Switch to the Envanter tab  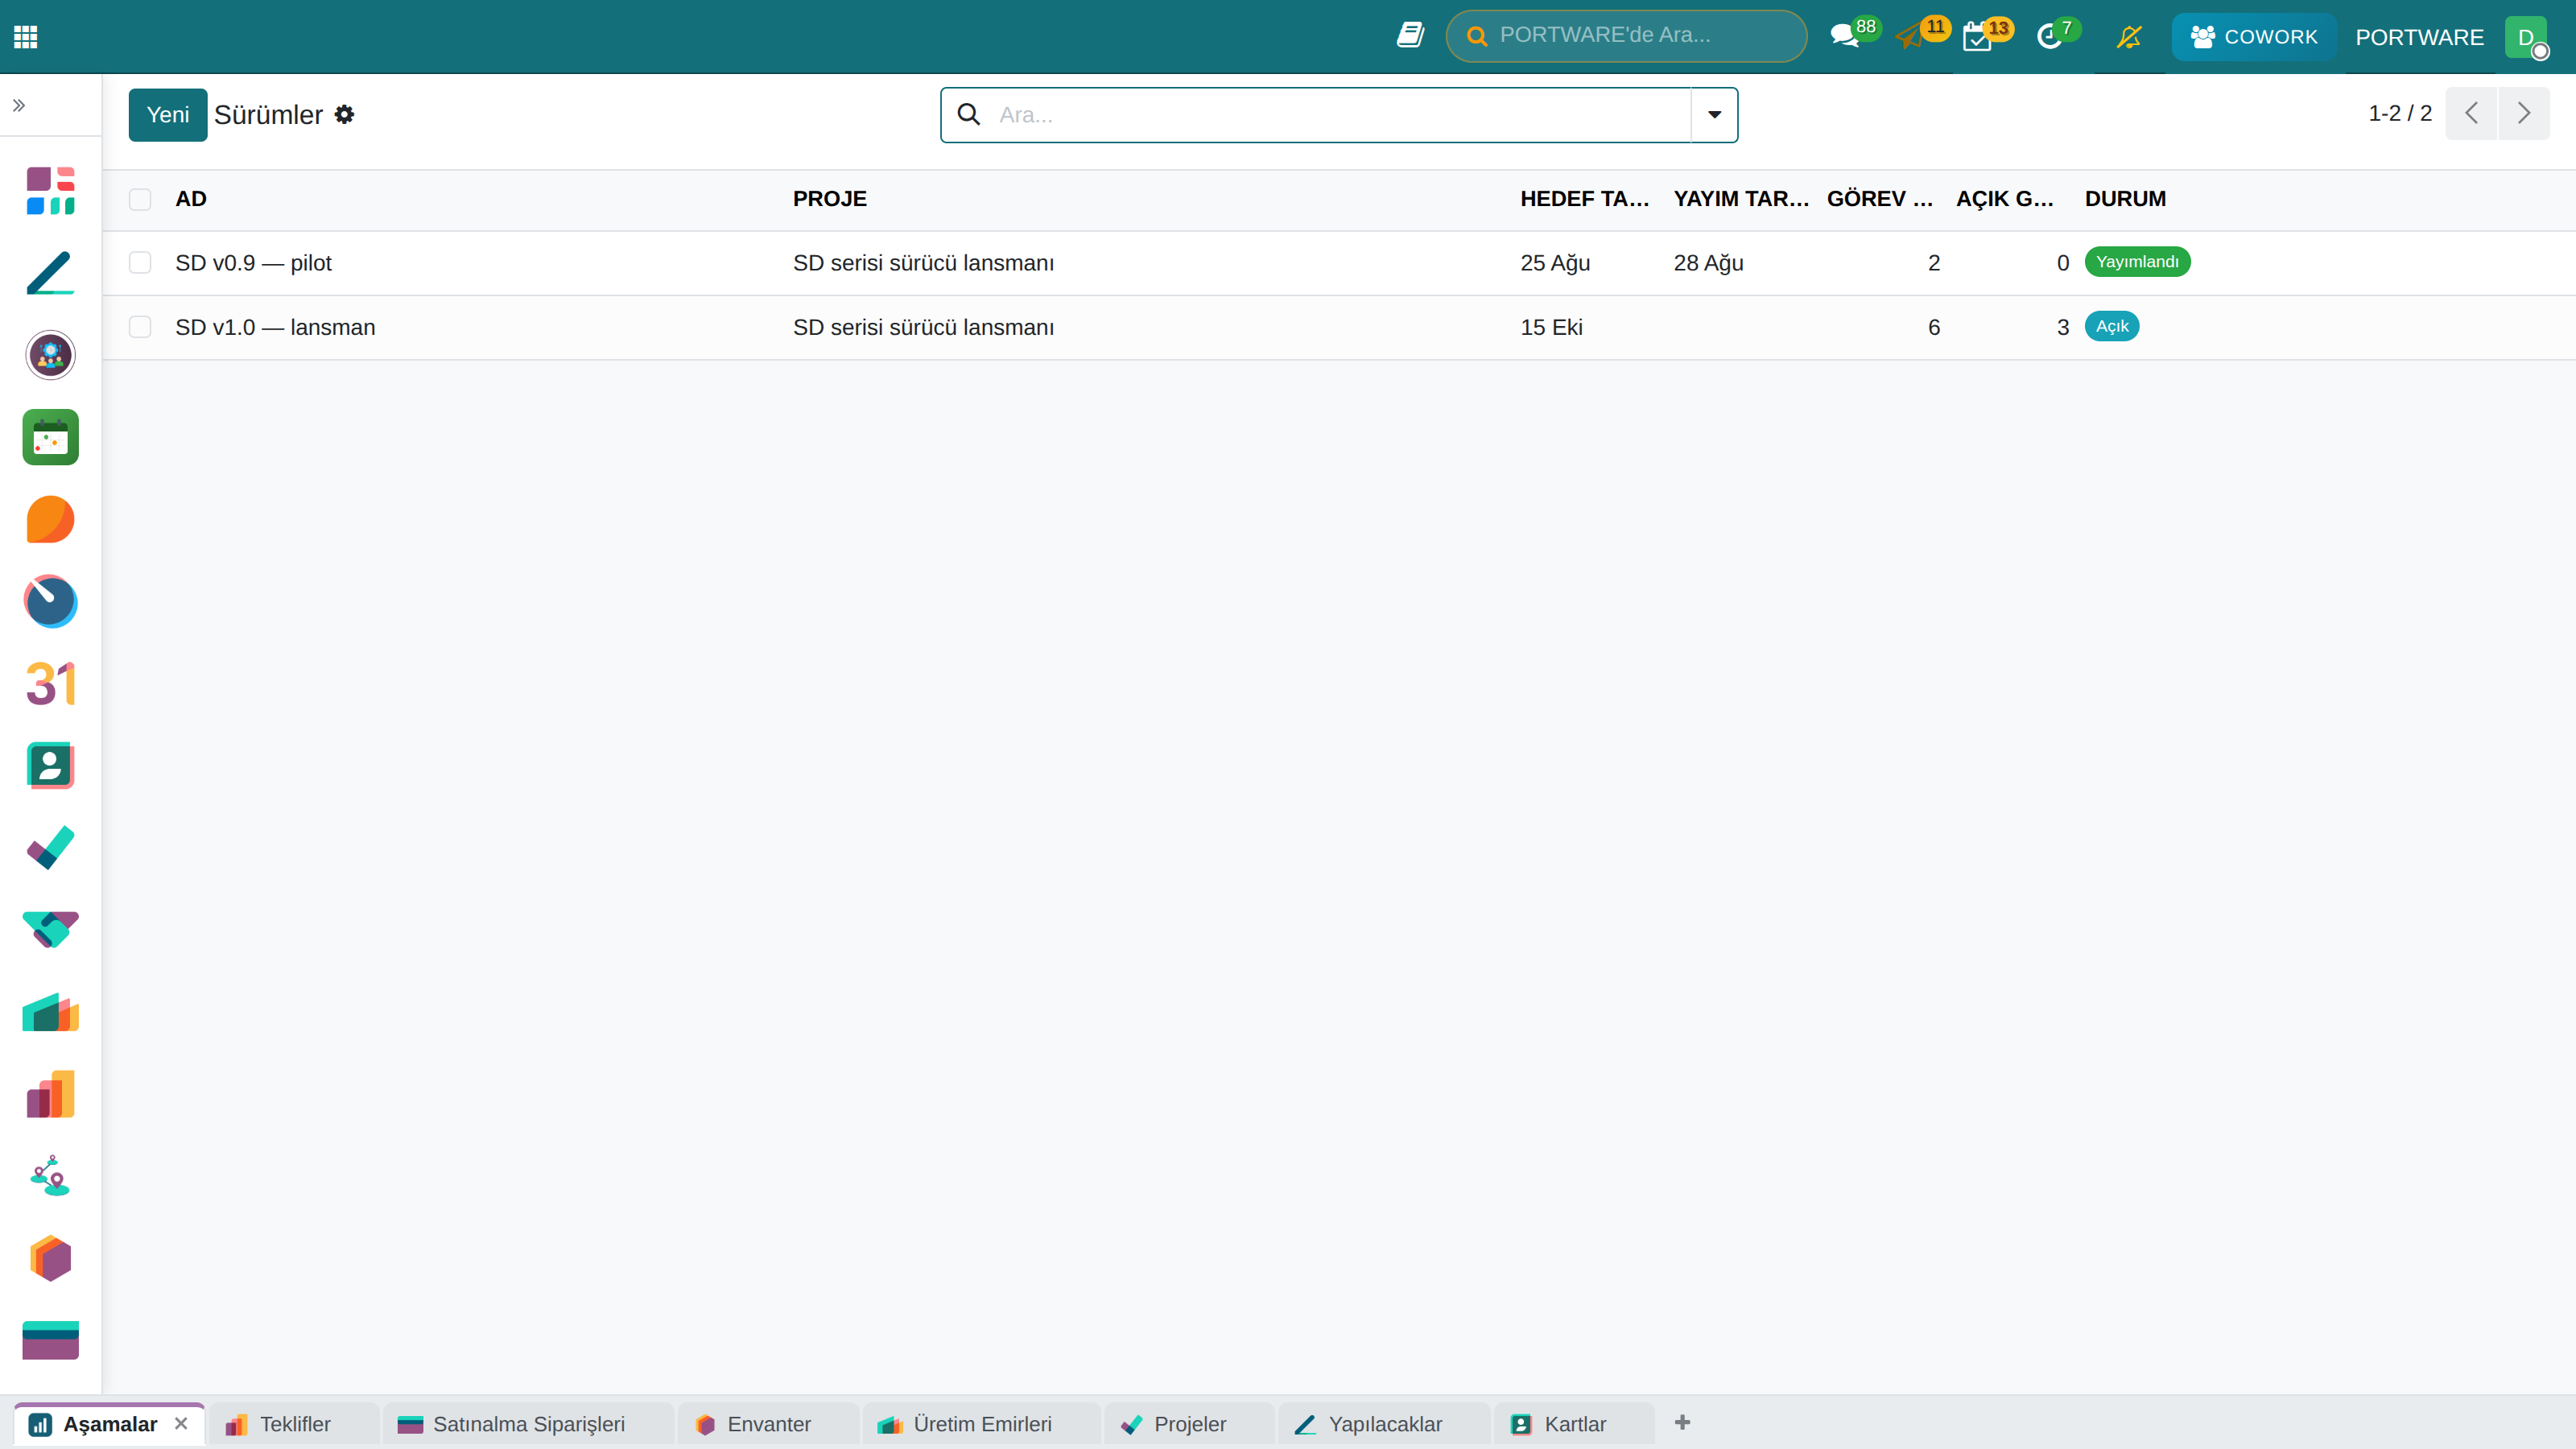(x=768, y=1424)
